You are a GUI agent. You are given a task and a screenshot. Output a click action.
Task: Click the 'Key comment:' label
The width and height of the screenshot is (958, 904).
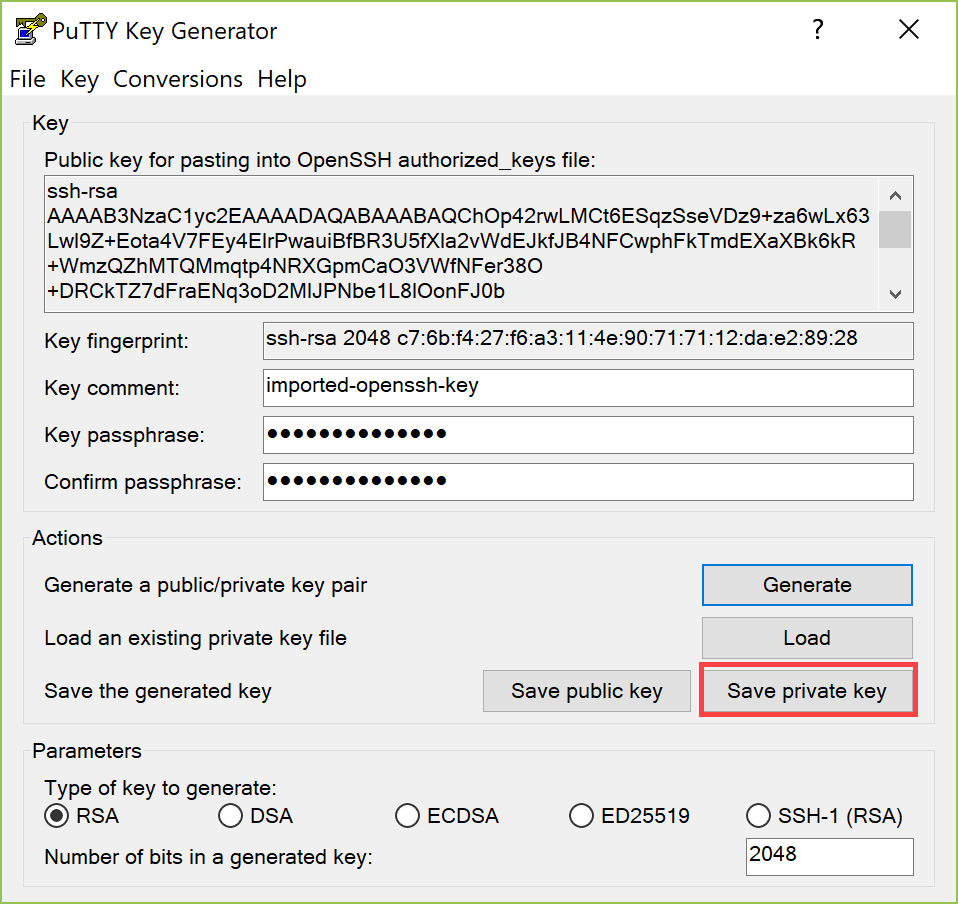click(x=112, y=388)
